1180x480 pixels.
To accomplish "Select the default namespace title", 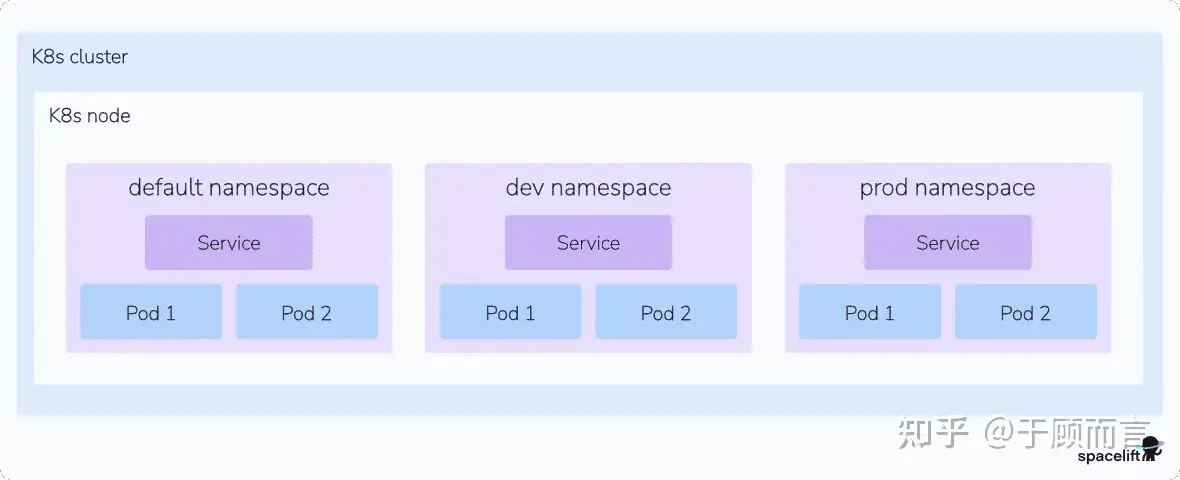I will click(x=229, y=187).
